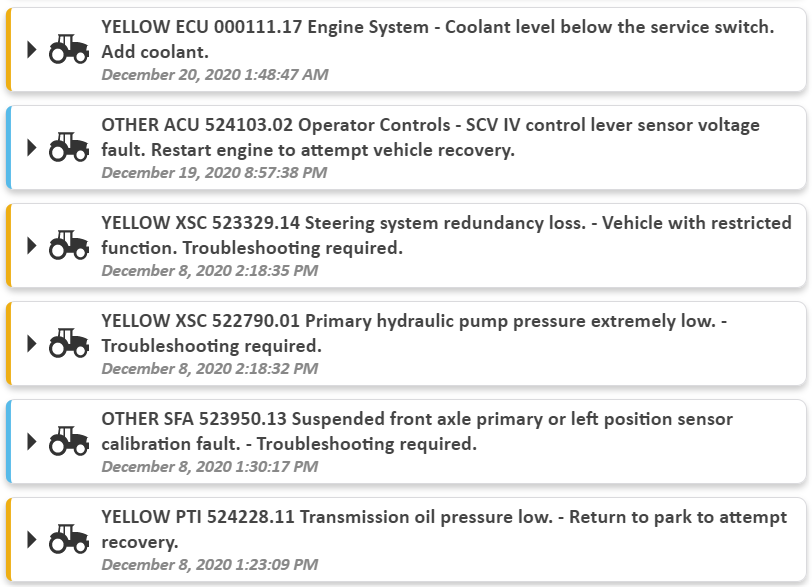Click tractor icon on PTI 524228.11 alert
Viewport: 812px width, 587px height.
(69, 539)
